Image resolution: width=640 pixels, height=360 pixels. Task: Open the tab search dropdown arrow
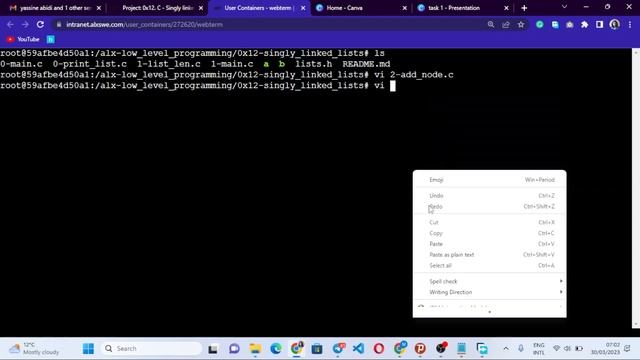click(564, 7)
